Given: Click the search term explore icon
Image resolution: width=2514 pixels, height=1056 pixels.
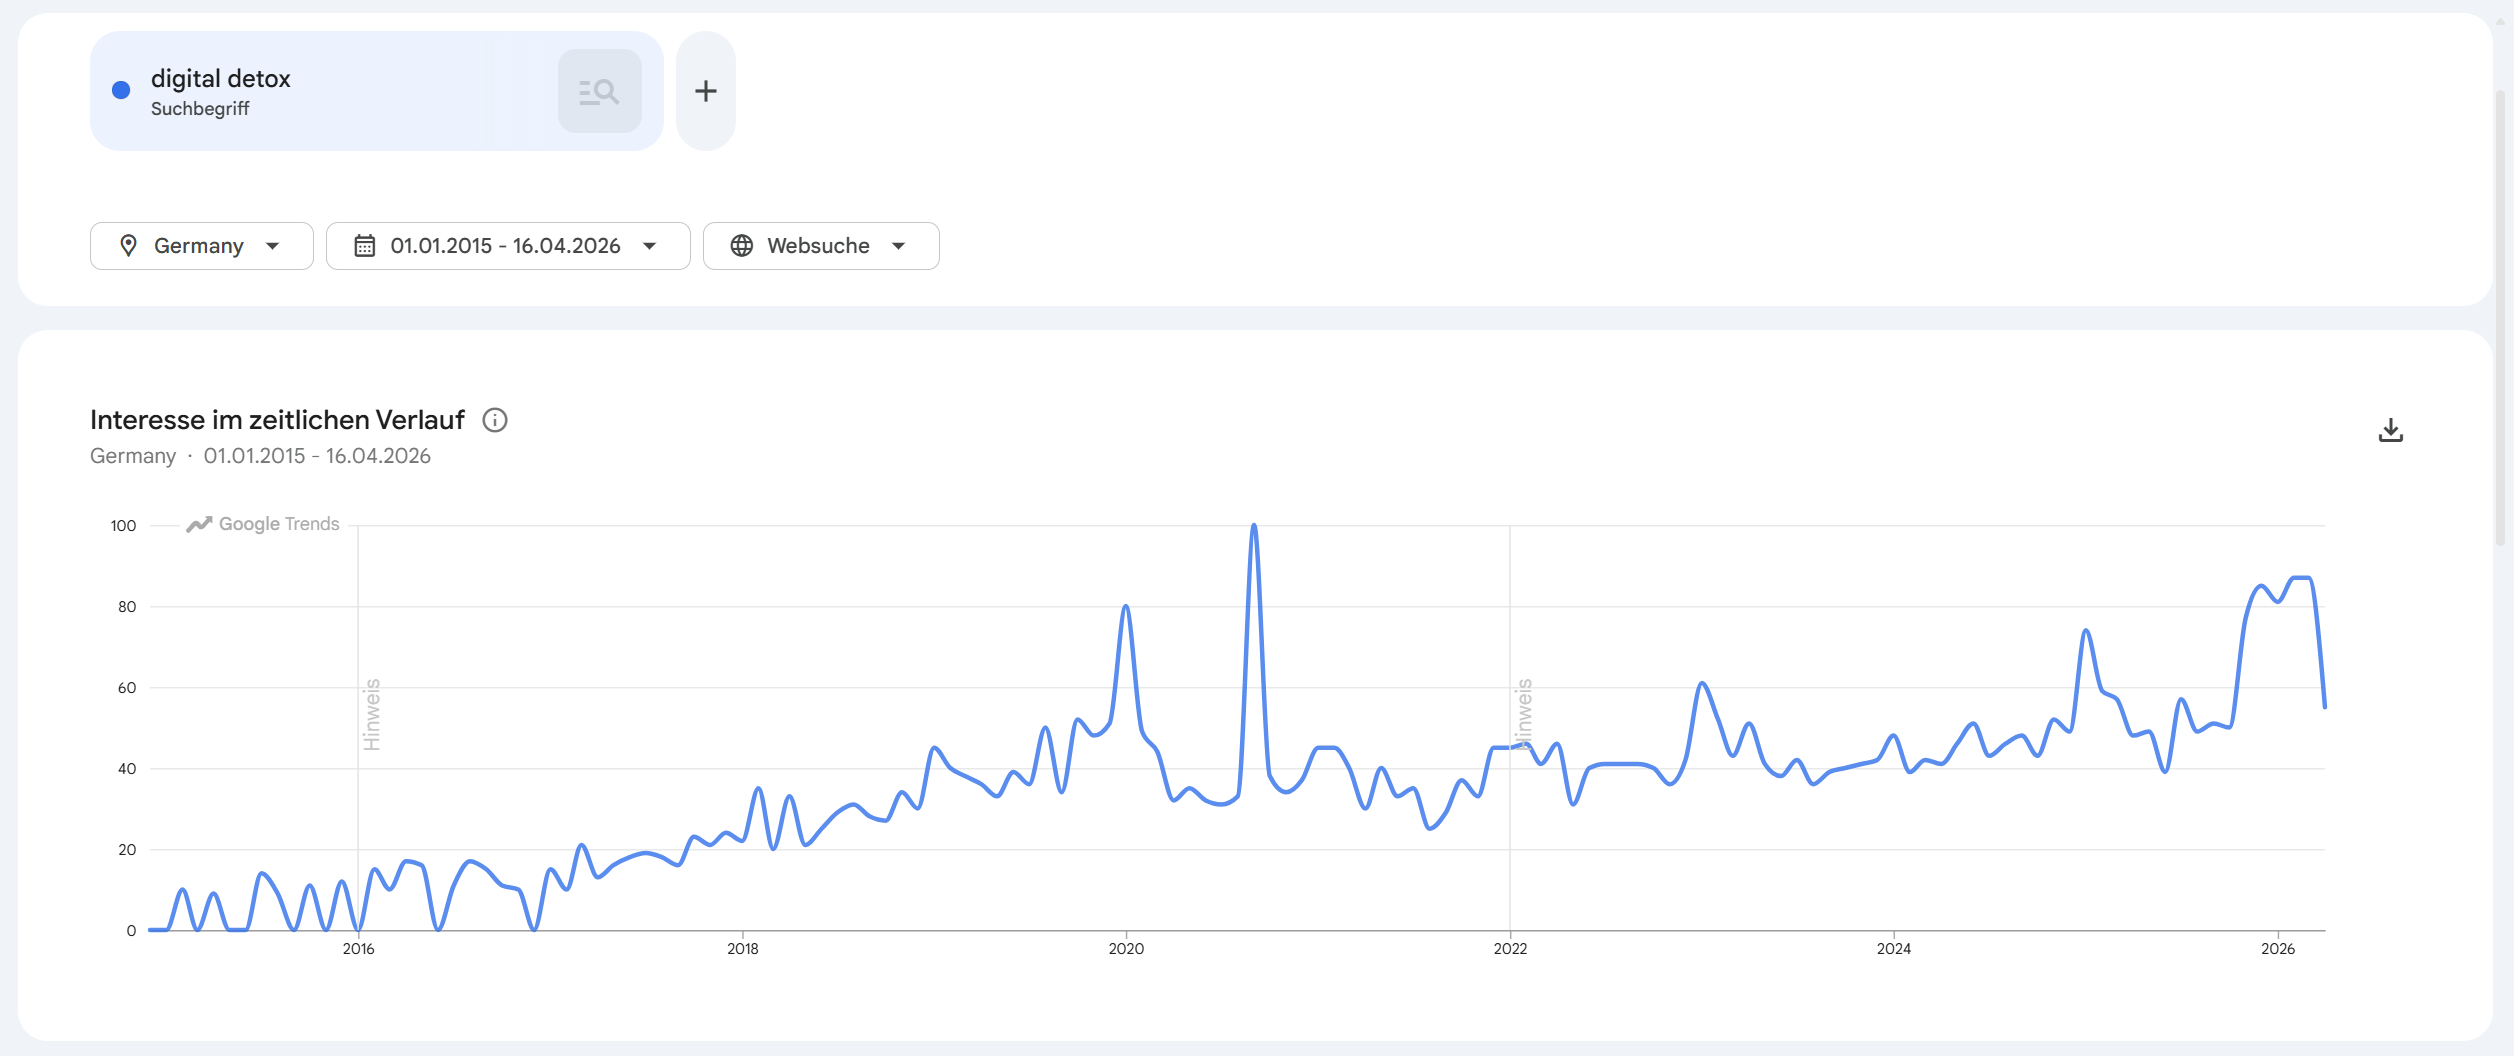Looking at the screenshot, I should [x=599, y=92].
